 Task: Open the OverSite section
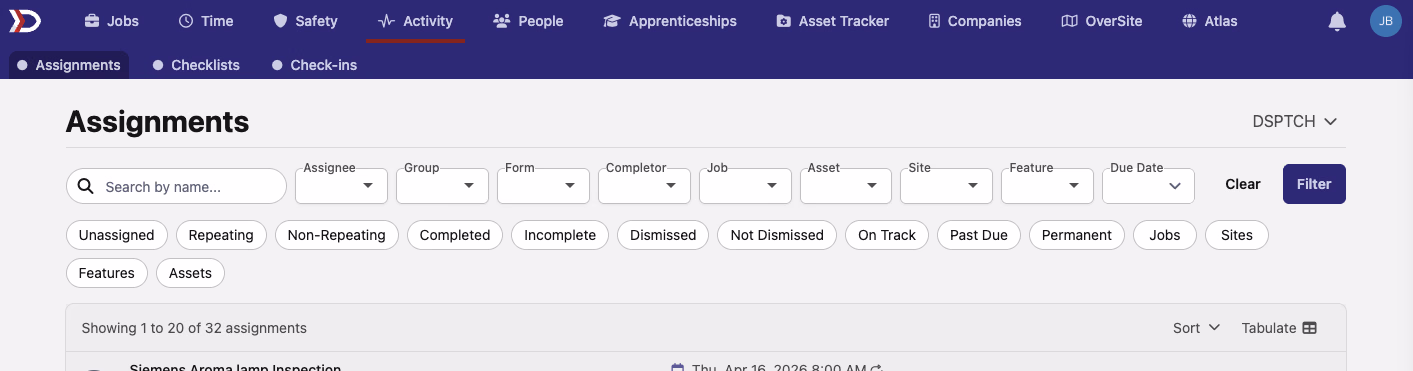pyautogui.click(x=1102, y=21)
